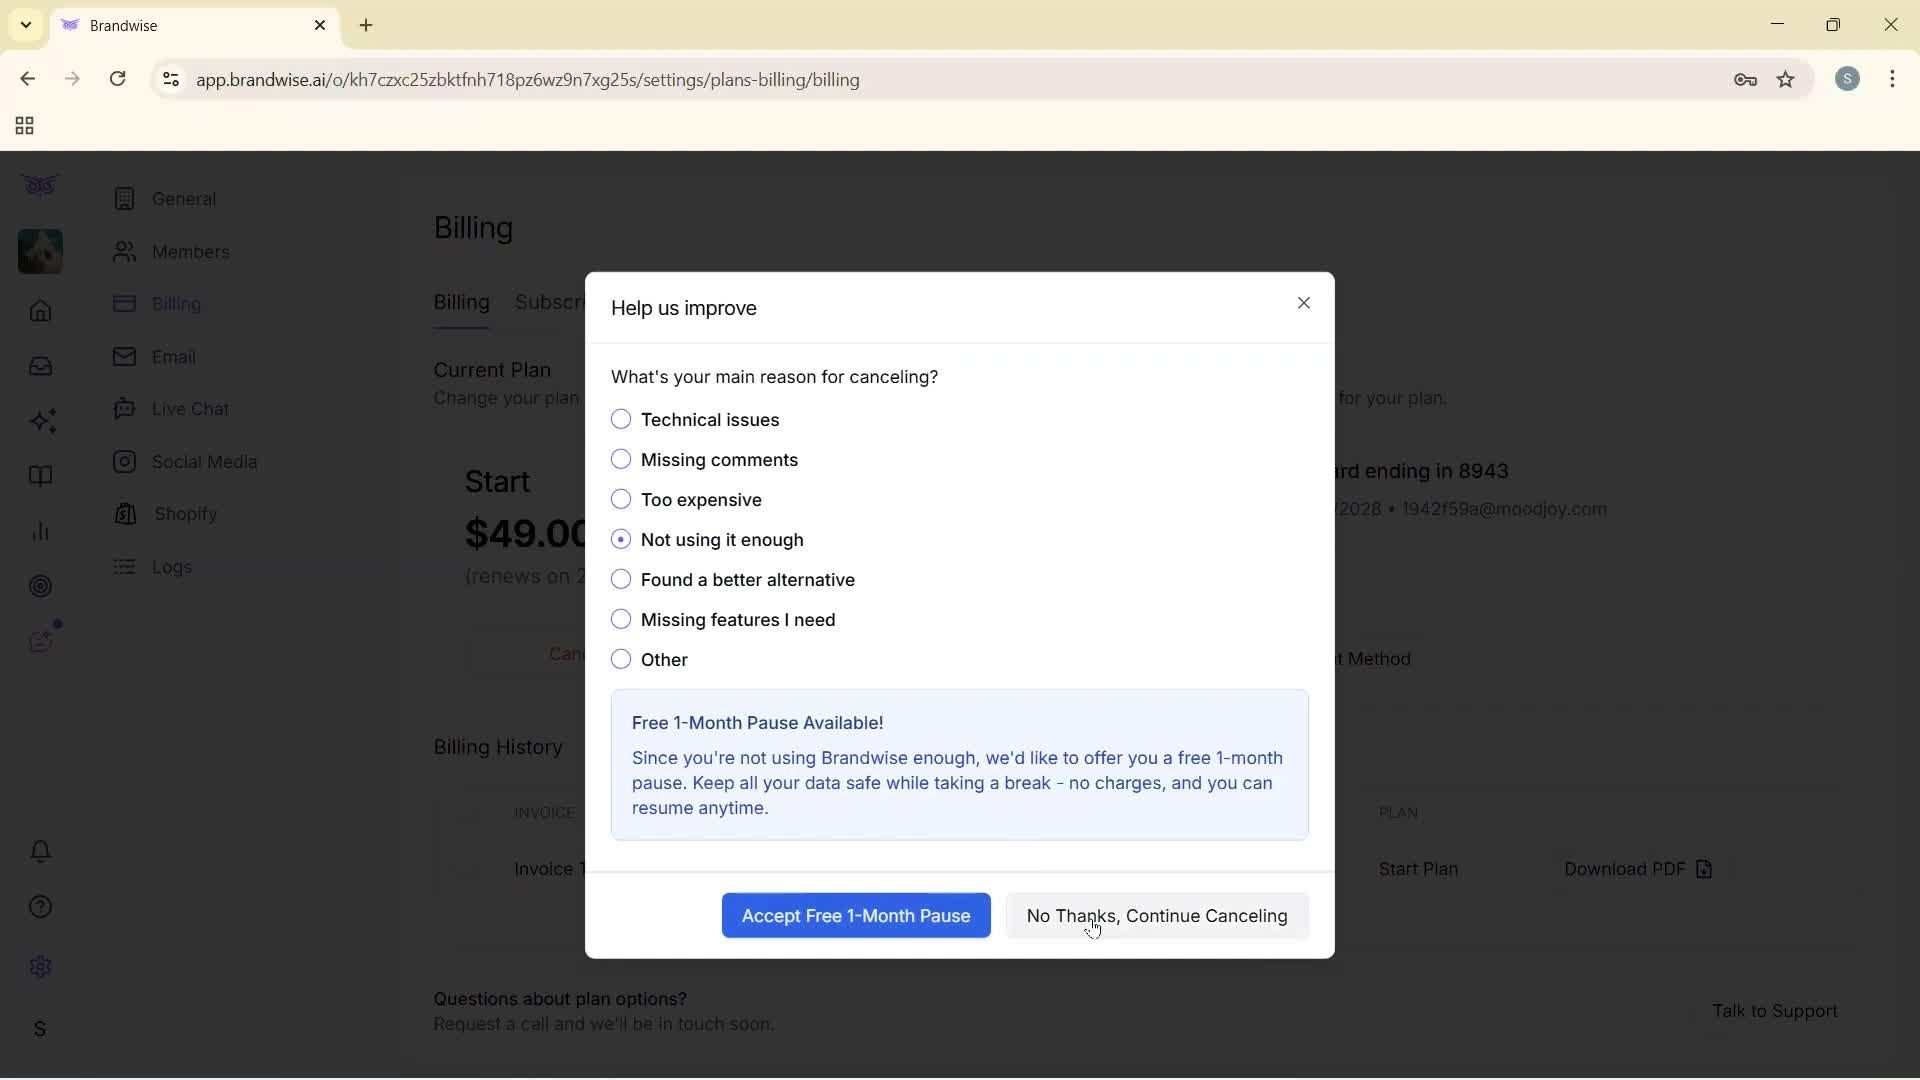The height and width of the screenshot is (1080, 1920).
Task: Accept the free 1-month pause offer
Action: (855, 915)
